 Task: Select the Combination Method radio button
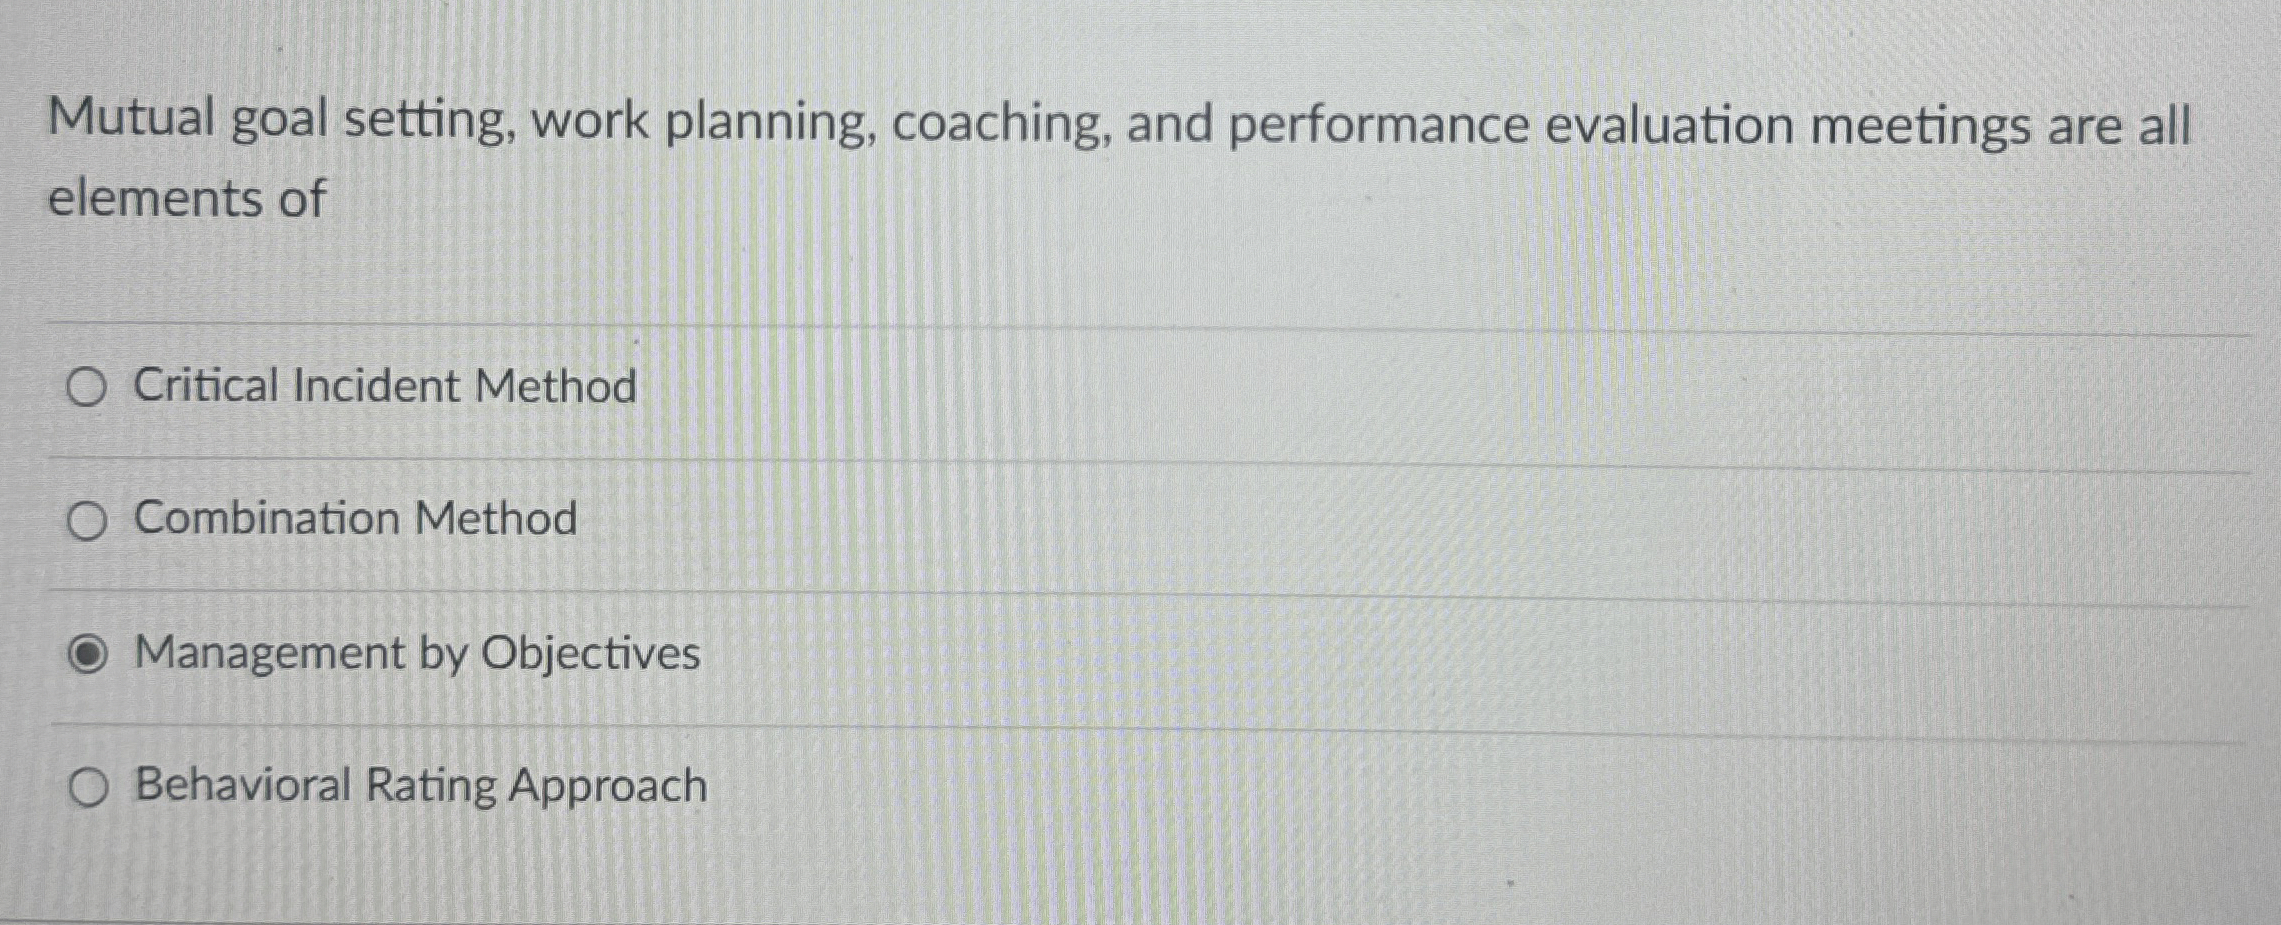[x=88, y=519]
